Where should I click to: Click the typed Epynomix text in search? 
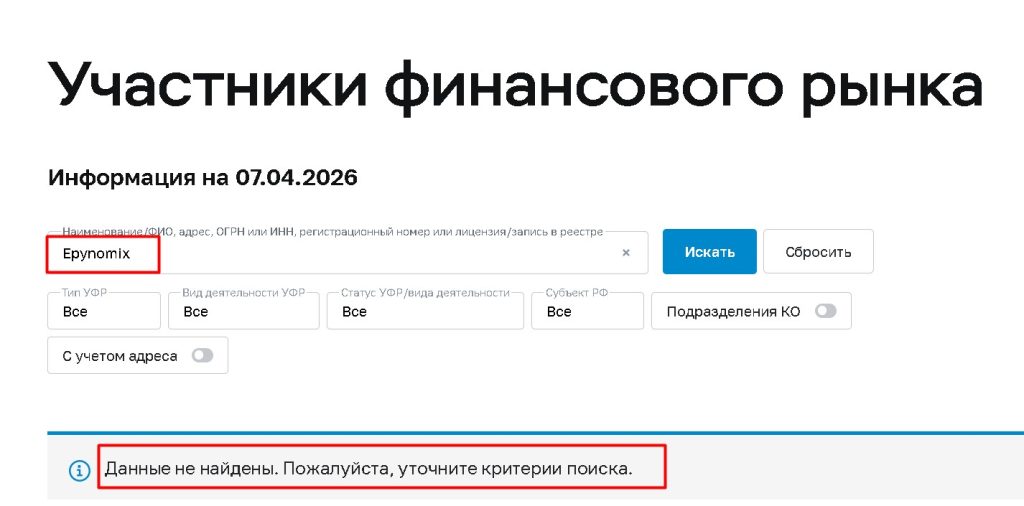(96, 254)
